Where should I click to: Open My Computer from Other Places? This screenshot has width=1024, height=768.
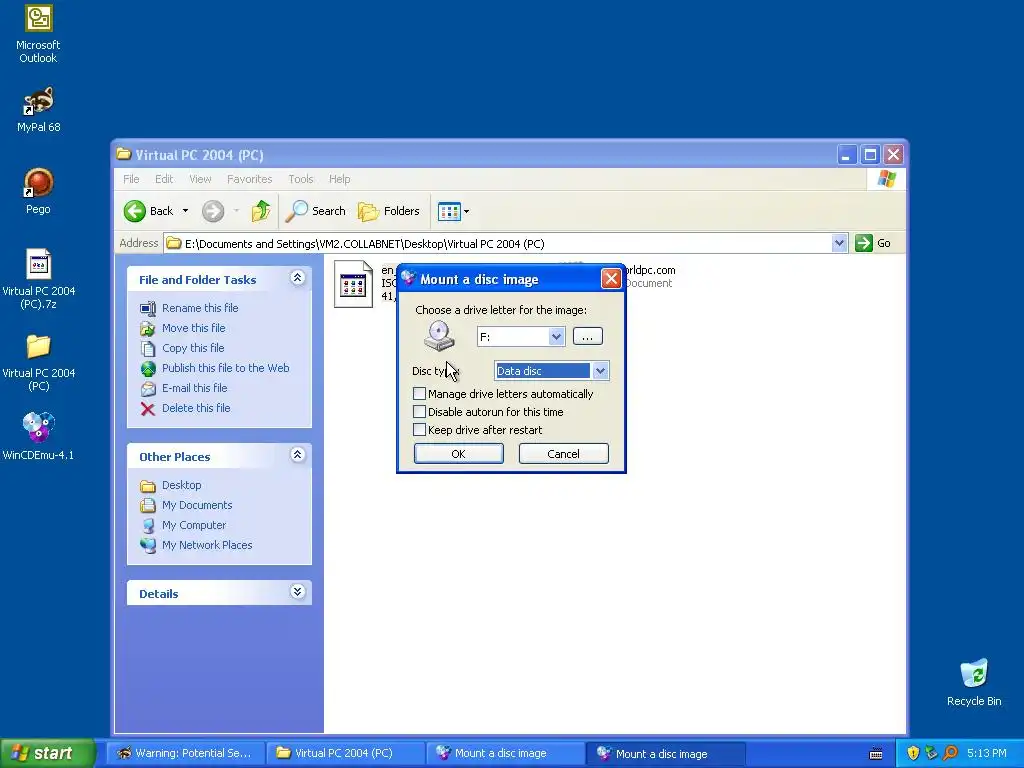pyautogui.click(x=194, y=525)
